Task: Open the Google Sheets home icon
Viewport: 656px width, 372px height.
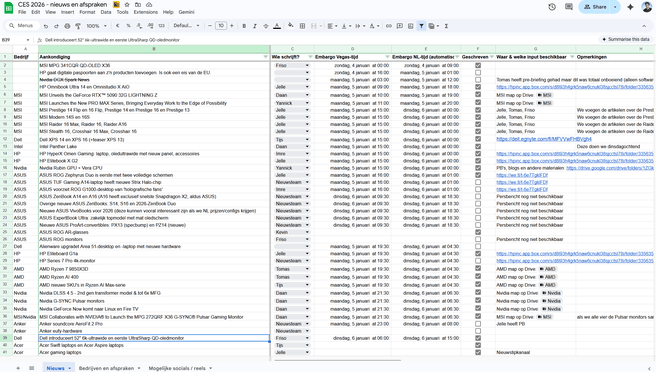Action: [8, 8]
